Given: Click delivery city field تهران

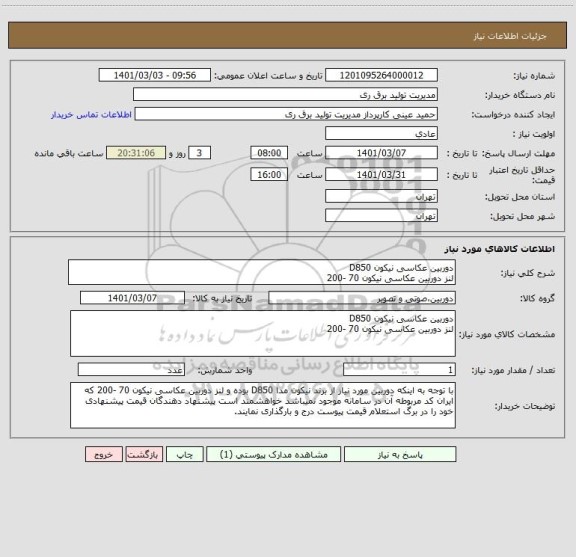Looking at the screenshot, I should point(381,215).
